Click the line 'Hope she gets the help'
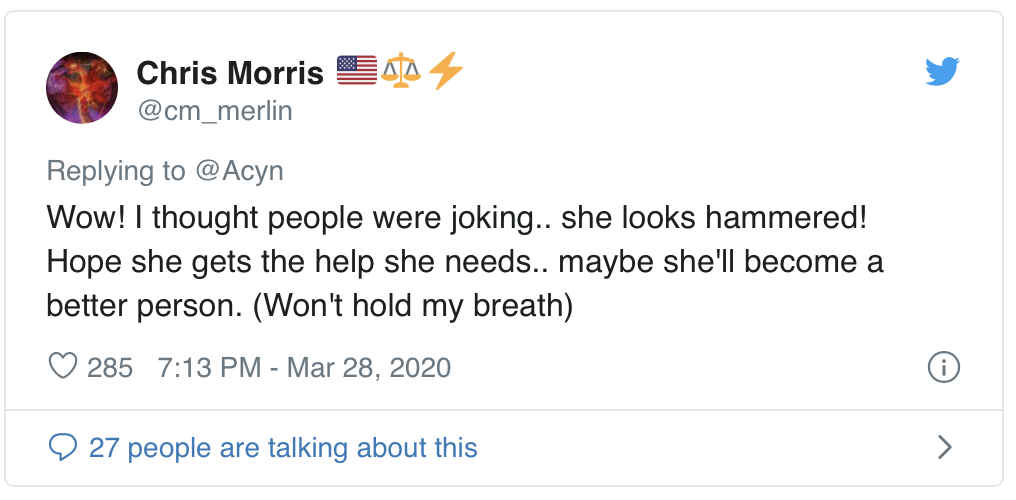1016x500 pixels. [x=300, y=261]
